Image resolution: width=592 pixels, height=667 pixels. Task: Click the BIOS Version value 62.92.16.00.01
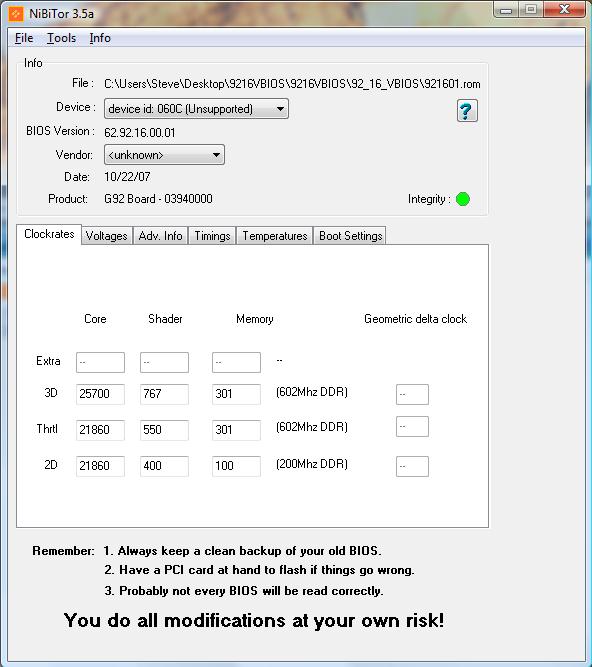pos(139,133)
